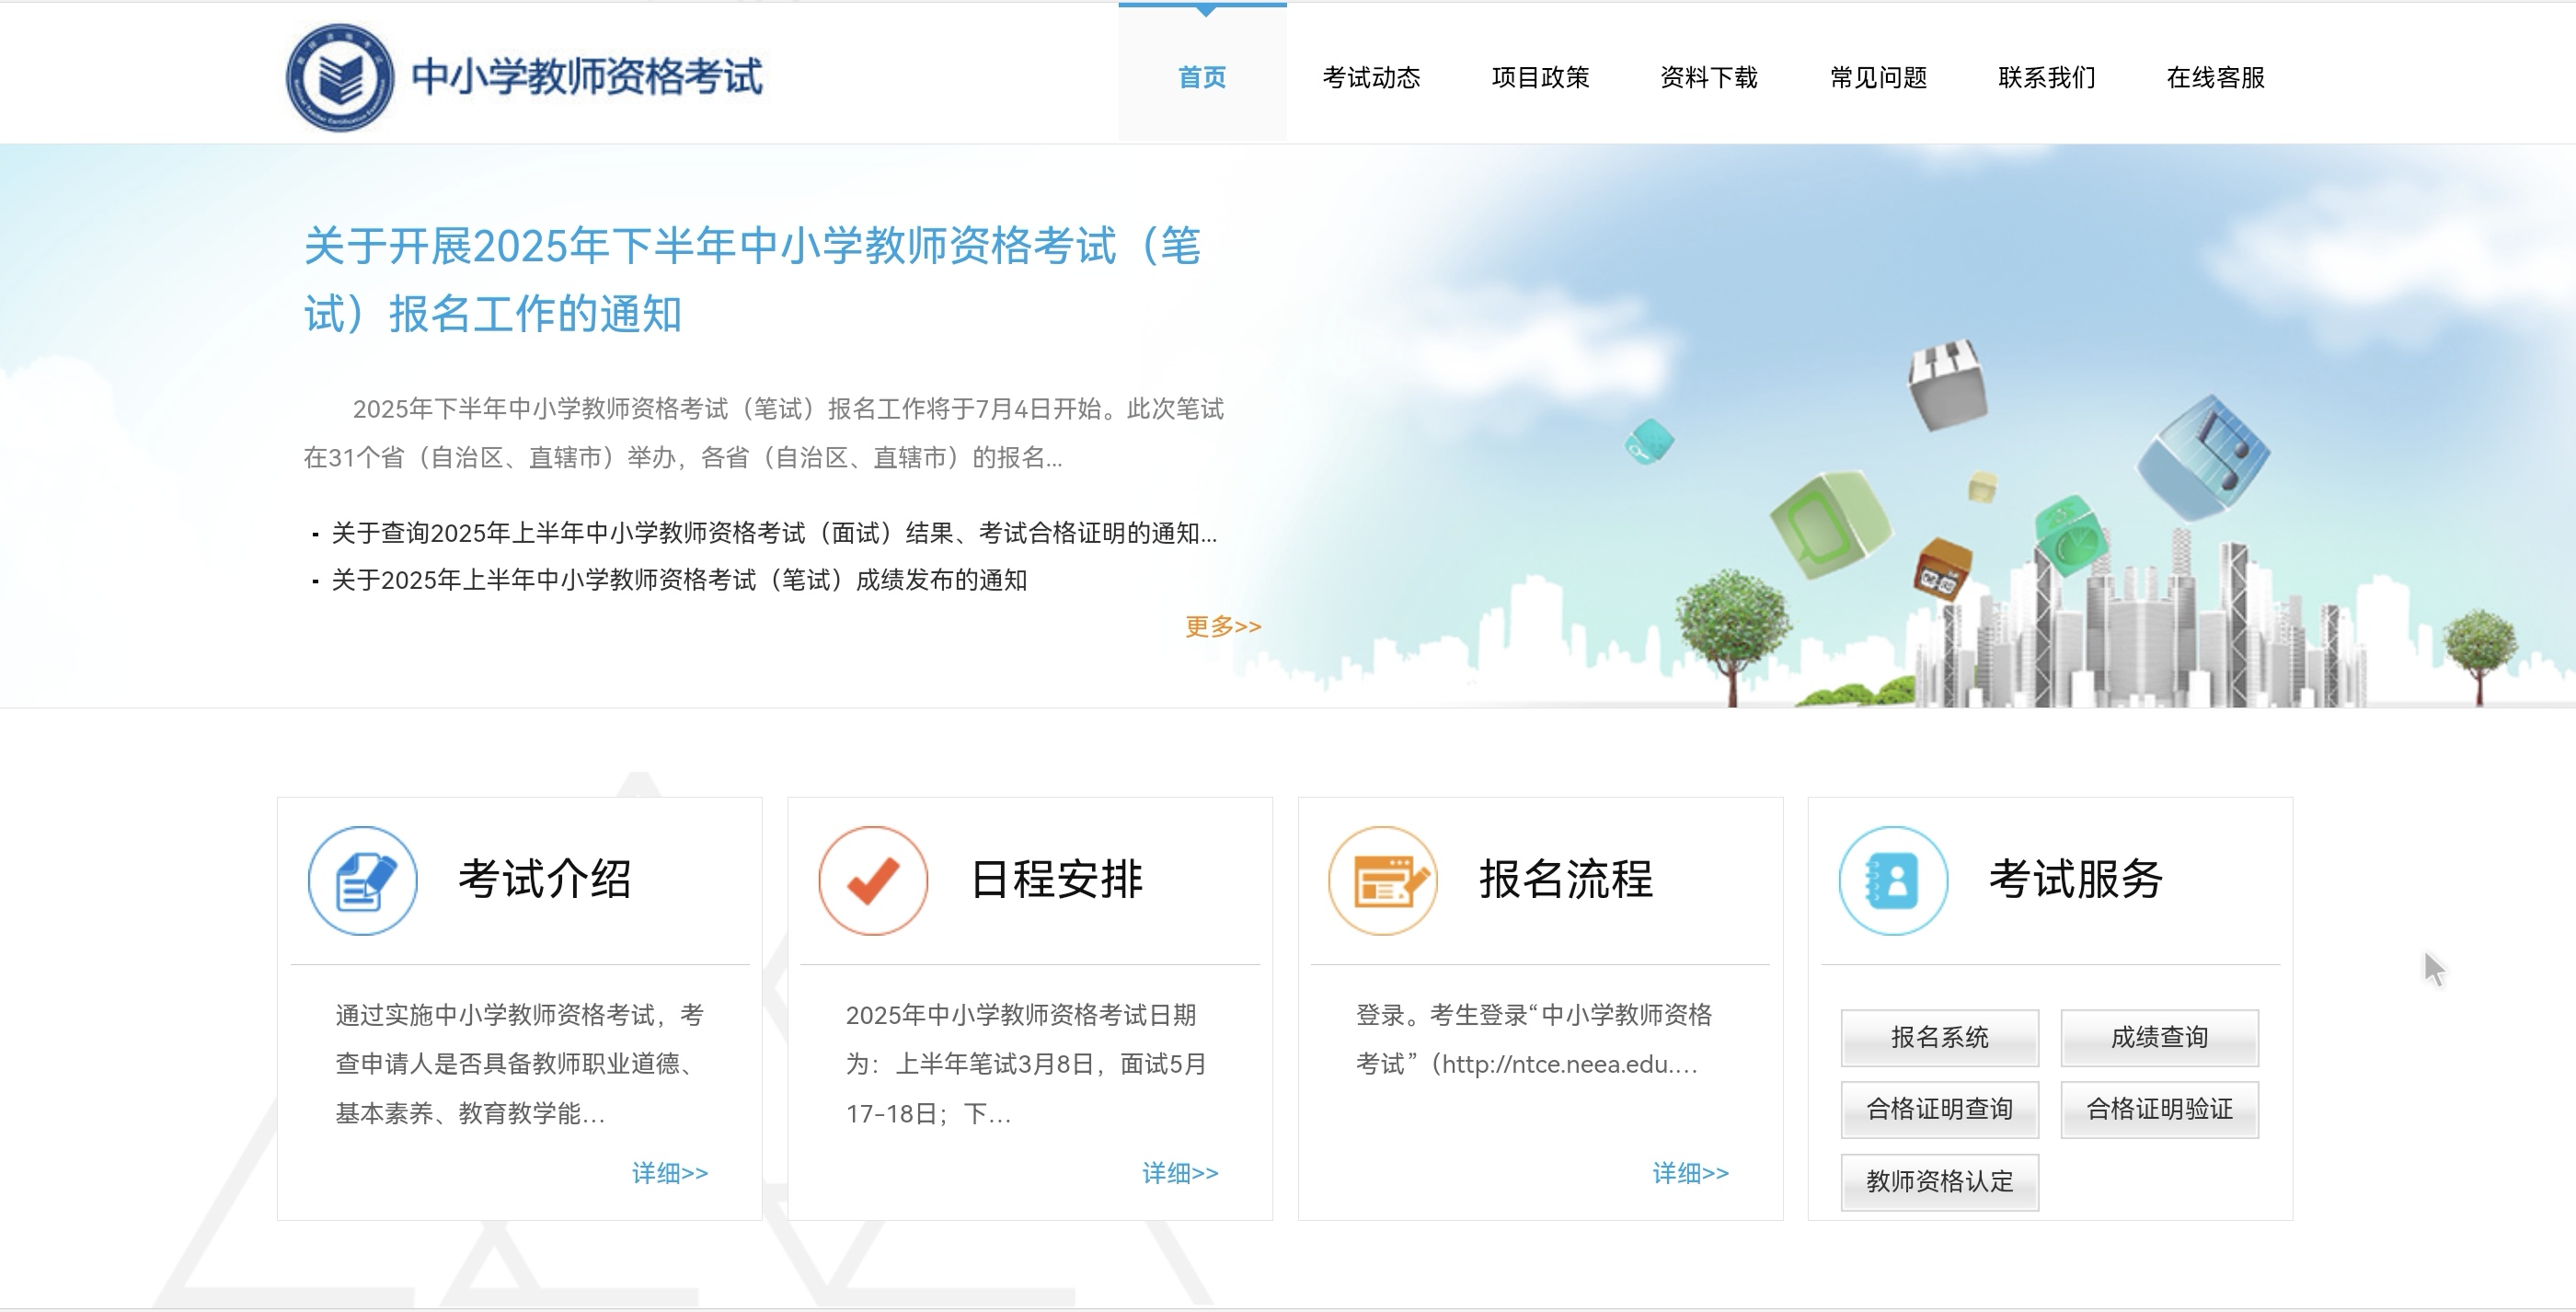Click the orange 更多>> link
The image size is (2576, 1312).
(x=1223, y=627)
